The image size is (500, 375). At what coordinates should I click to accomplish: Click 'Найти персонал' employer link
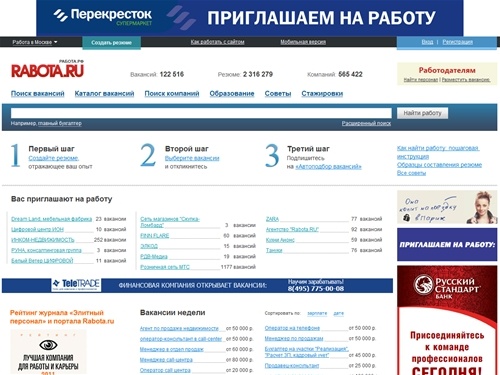coord(421,80)
